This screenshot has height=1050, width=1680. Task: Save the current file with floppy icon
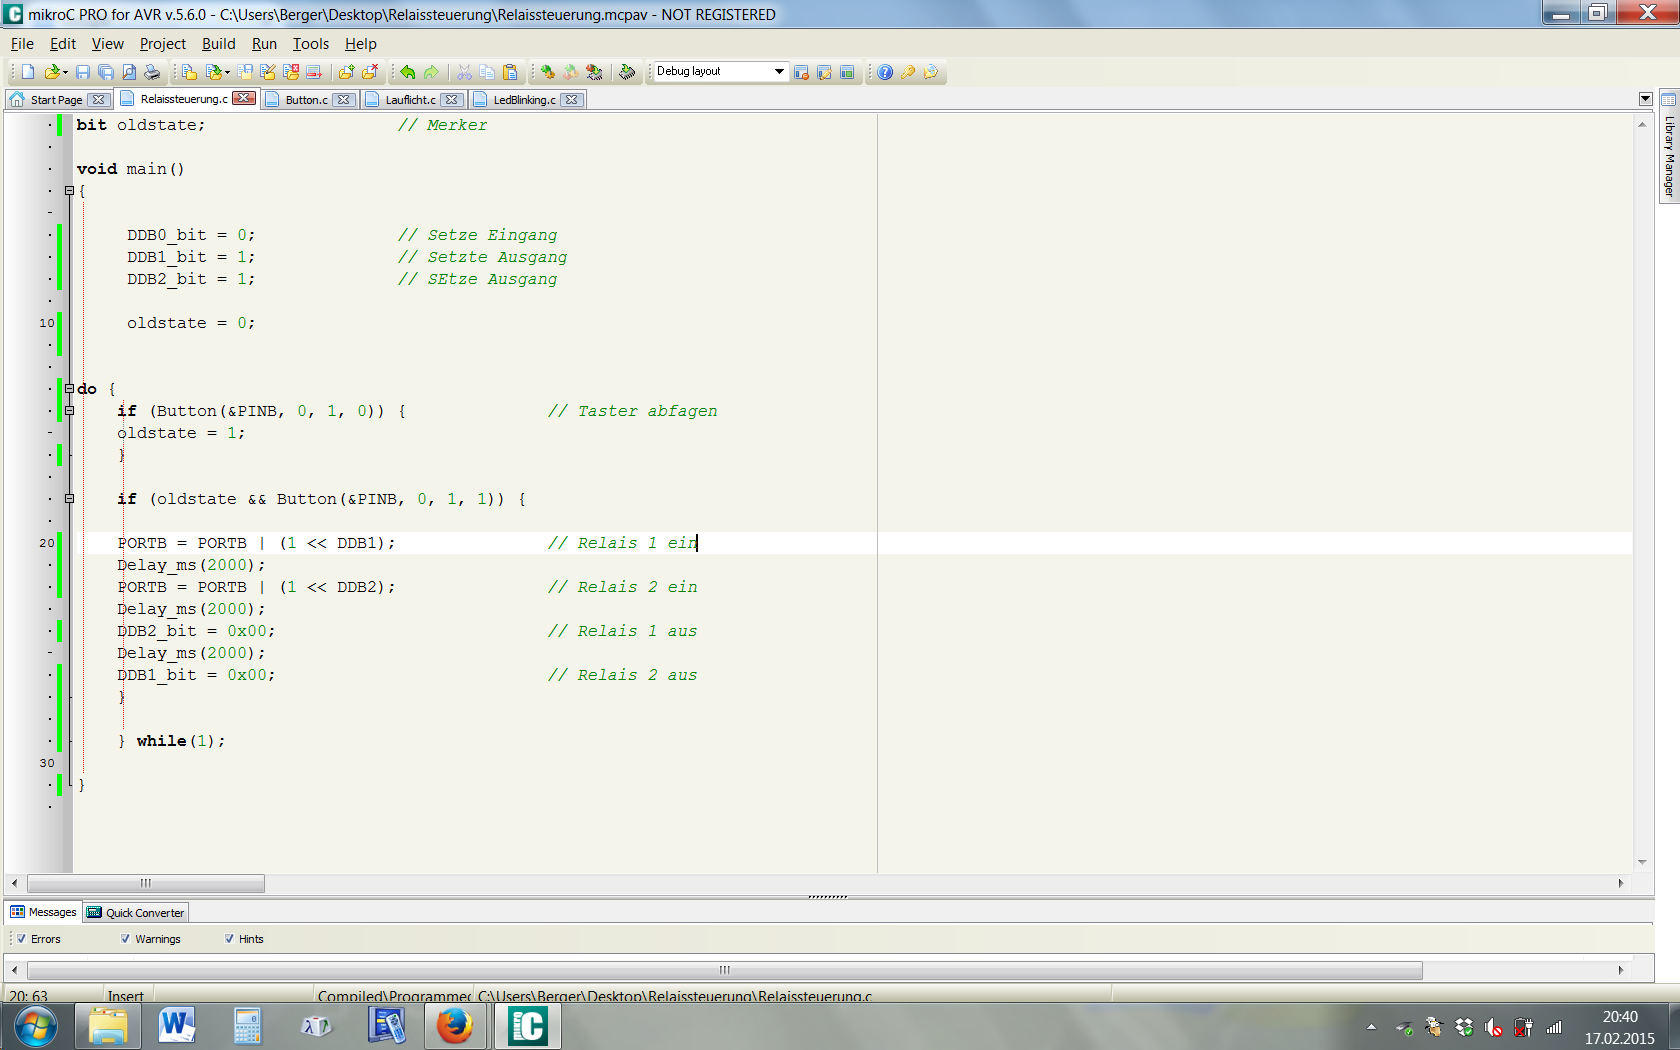(83, 72)
